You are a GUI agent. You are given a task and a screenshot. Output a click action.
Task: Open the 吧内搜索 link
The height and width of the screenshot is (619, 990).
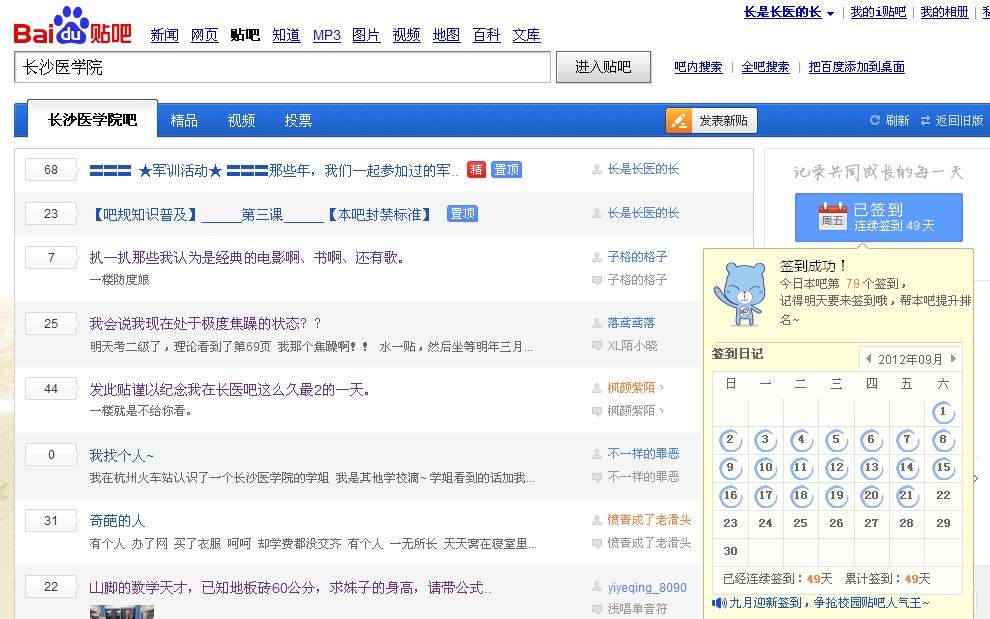[x=698, y=67]
